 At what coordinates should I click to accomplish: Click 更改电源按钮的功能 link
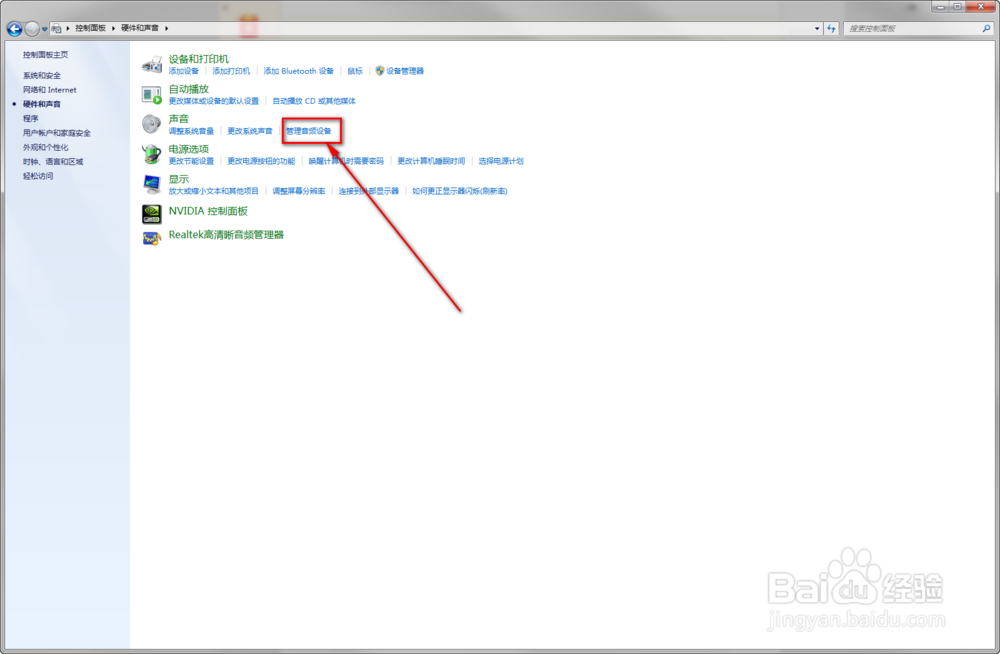(x=261, y=161)
